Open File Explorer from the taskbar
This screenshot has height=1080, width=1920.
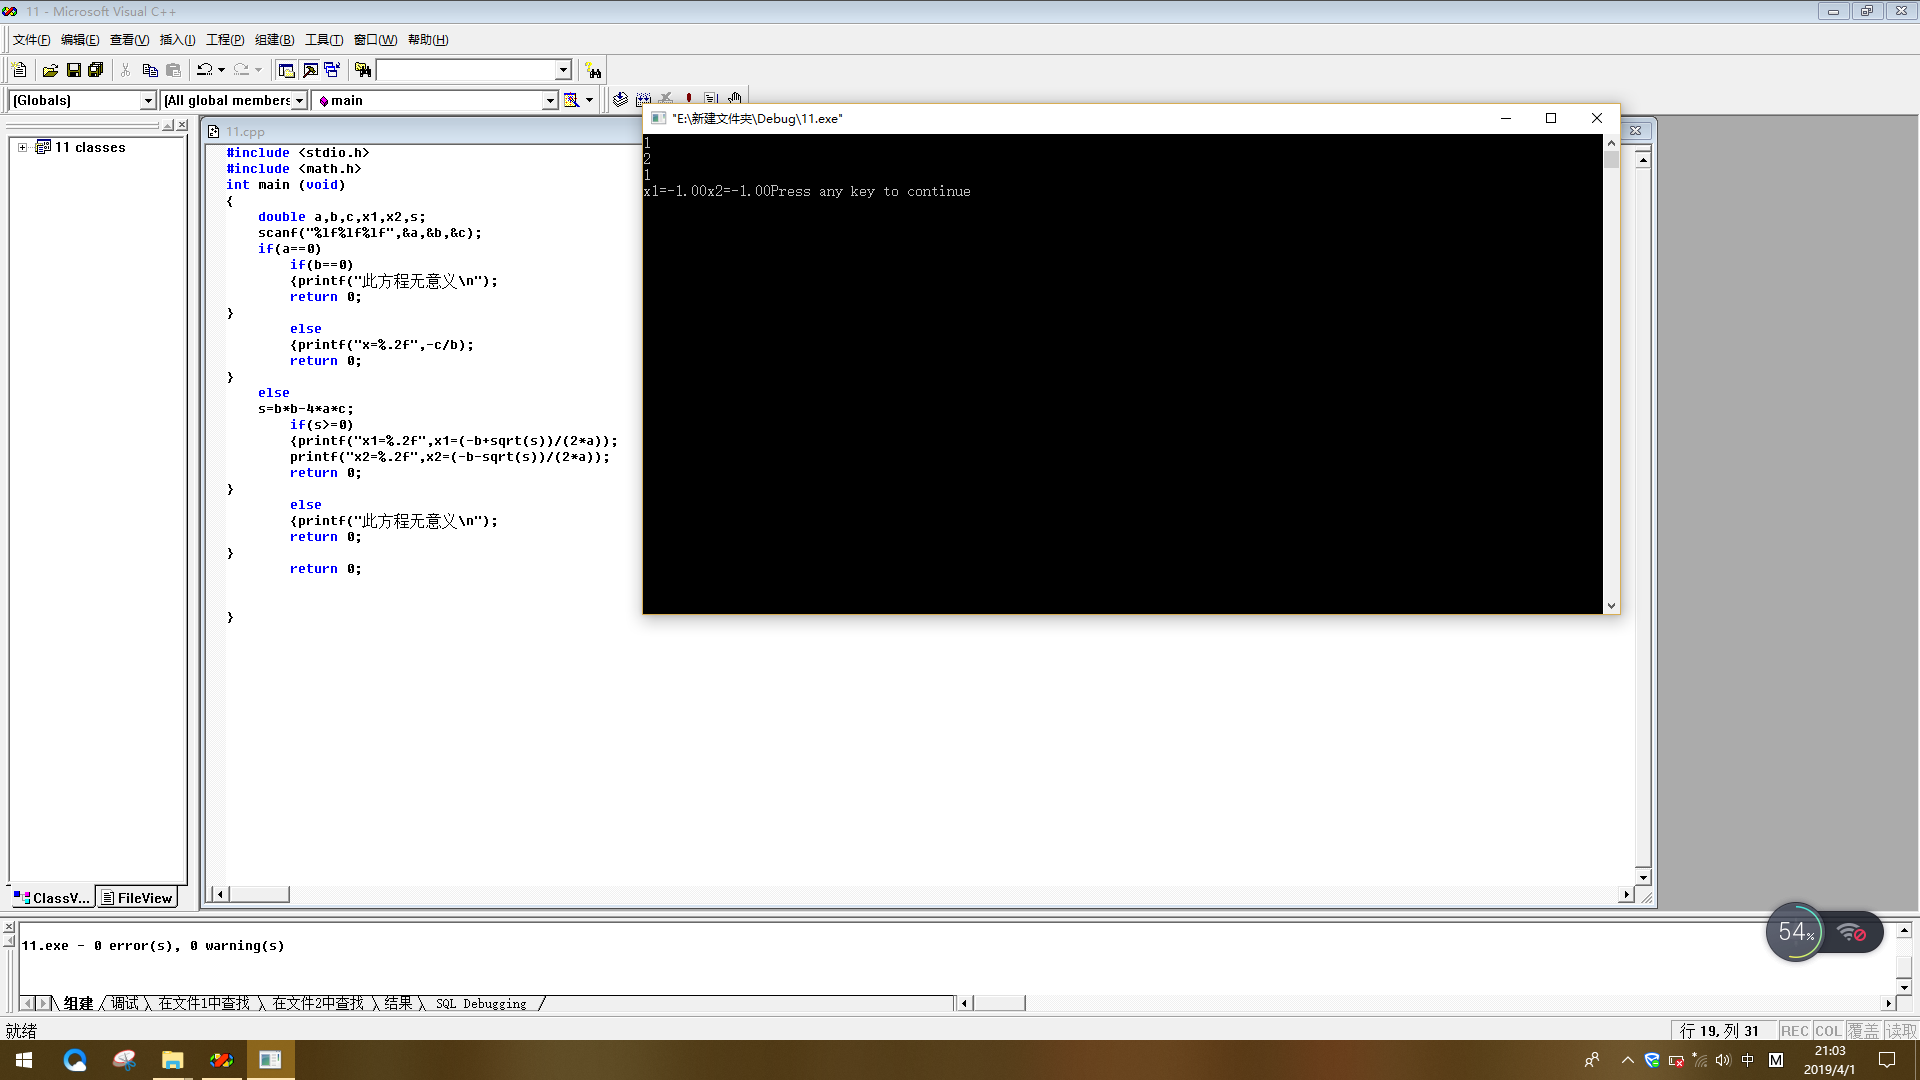pos(172,1060)
